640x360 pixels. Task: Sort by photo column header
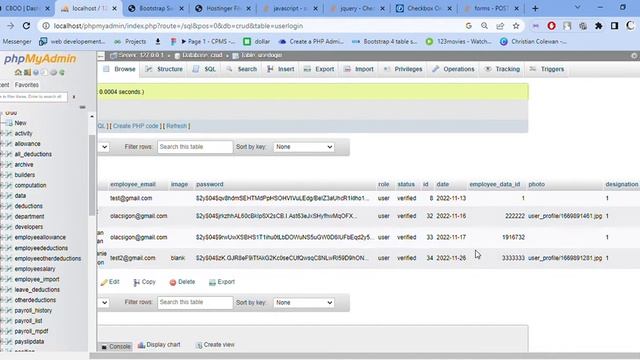pos(536,184)
